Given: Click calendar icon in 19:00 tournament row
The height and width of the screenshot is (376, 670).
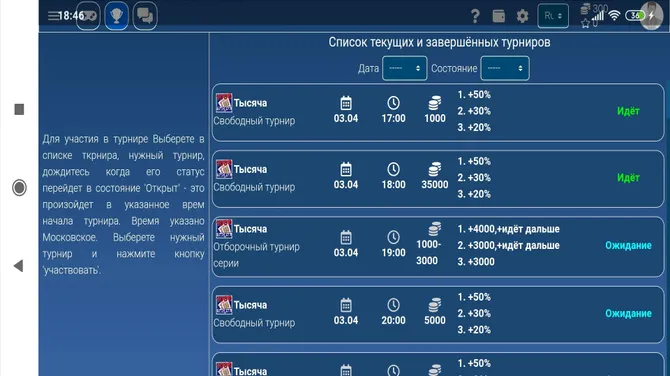Looking at the screenshot, I should tap(346, 237).
